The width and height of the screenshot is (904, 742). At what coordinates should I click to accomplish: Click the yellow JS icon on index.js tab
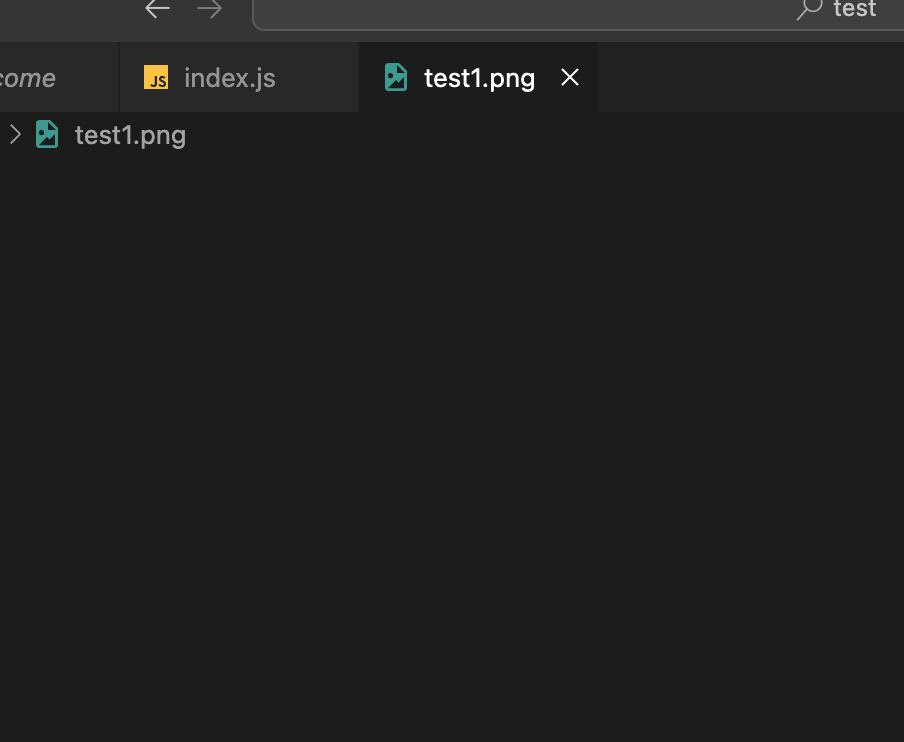[x=156, y=78]
